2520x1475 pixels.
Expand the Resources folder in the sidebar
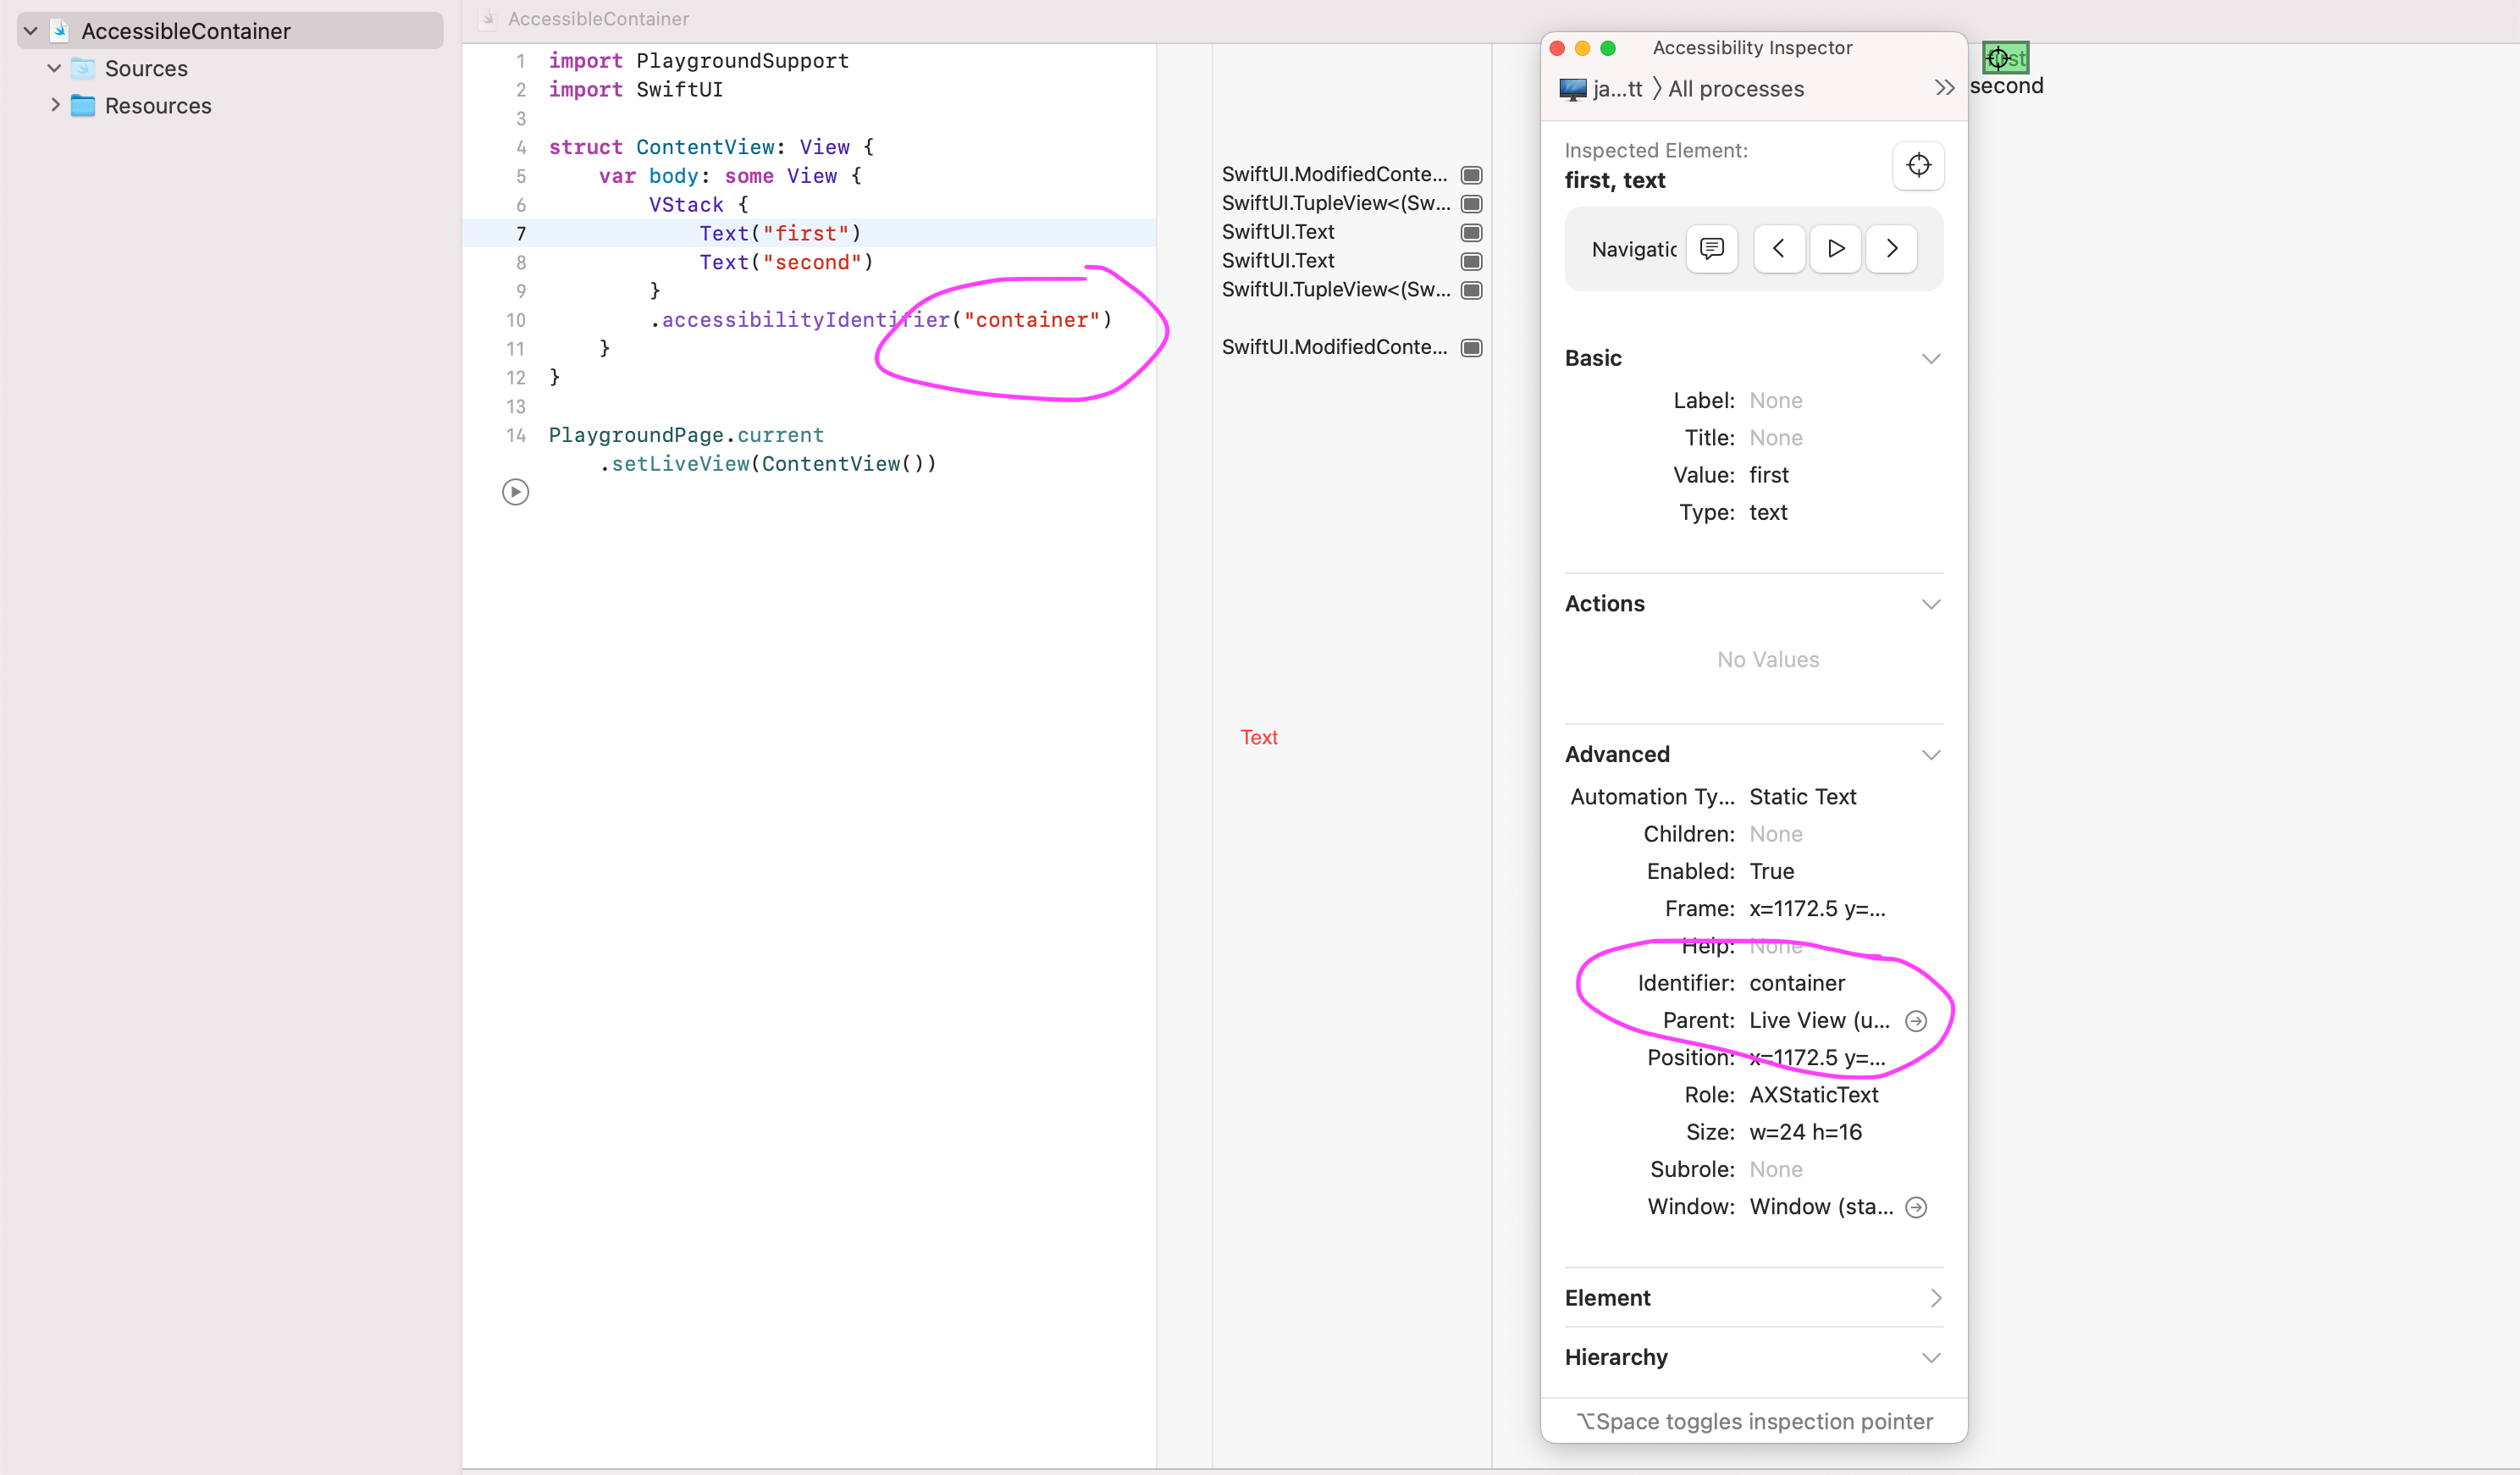56,105
